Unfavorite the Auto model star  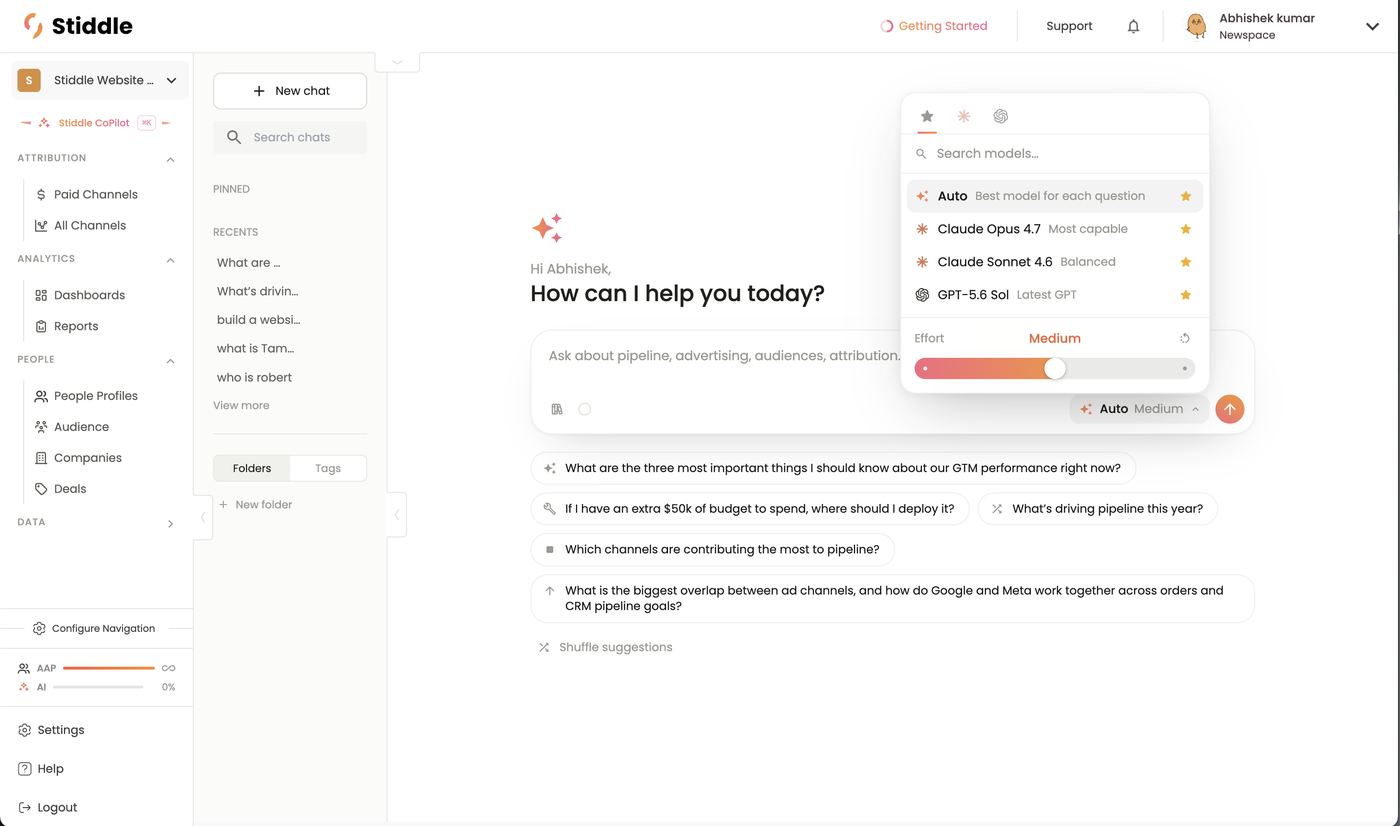1186,196
